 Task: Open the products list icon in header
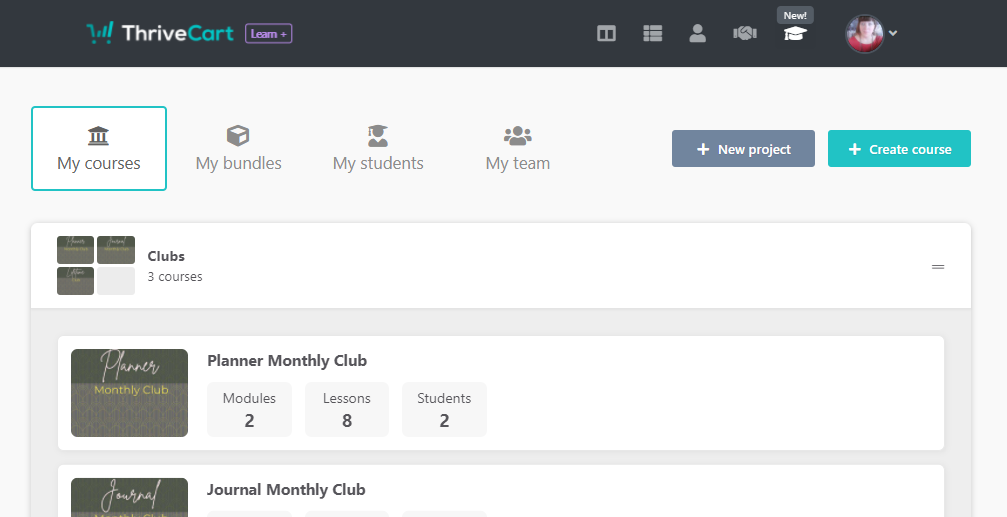(652, 33)
